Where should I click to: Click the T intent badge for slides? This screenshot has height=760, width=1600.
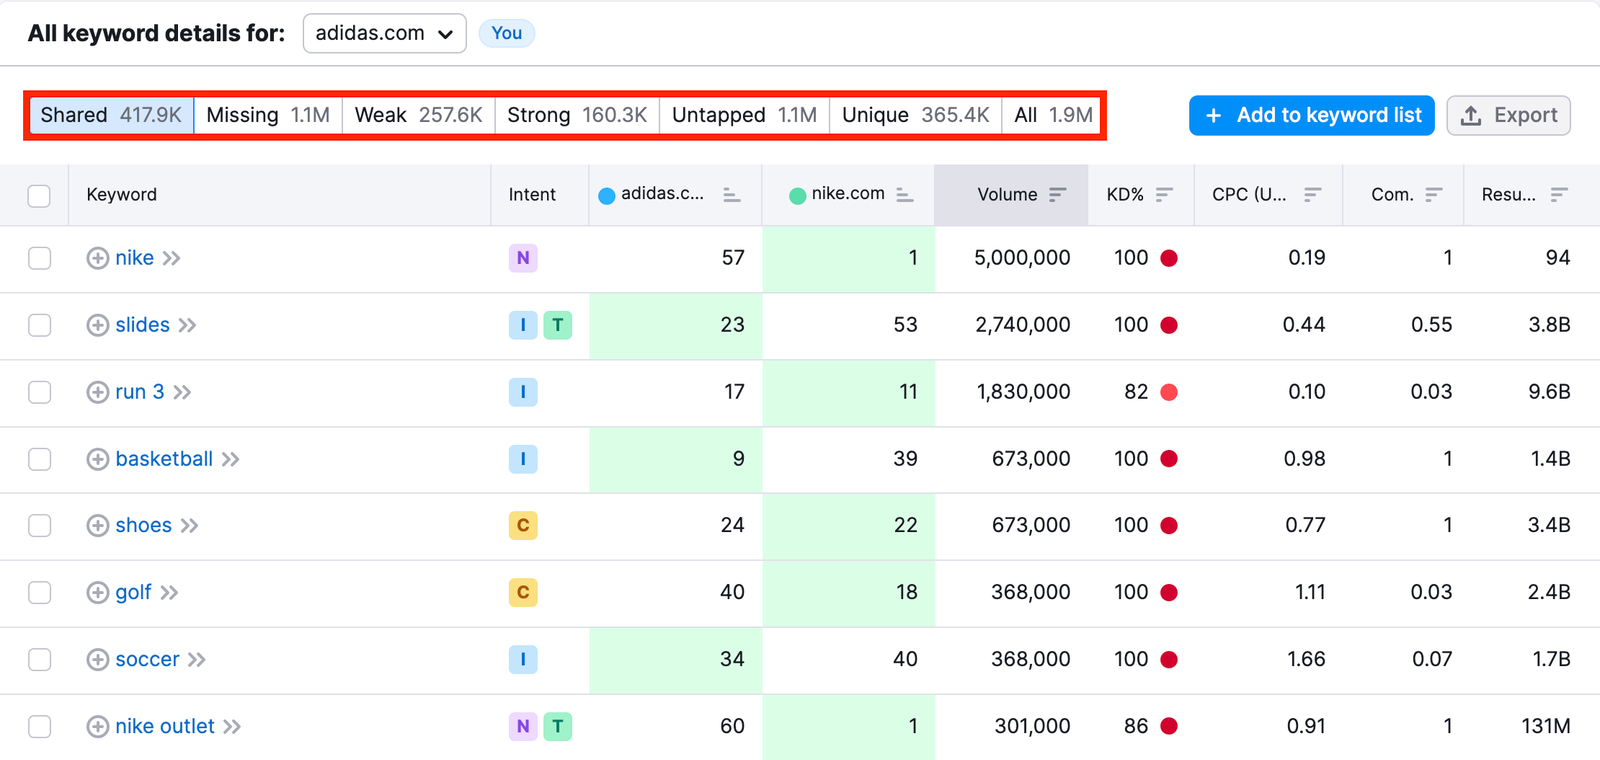[x=558, y=325]
